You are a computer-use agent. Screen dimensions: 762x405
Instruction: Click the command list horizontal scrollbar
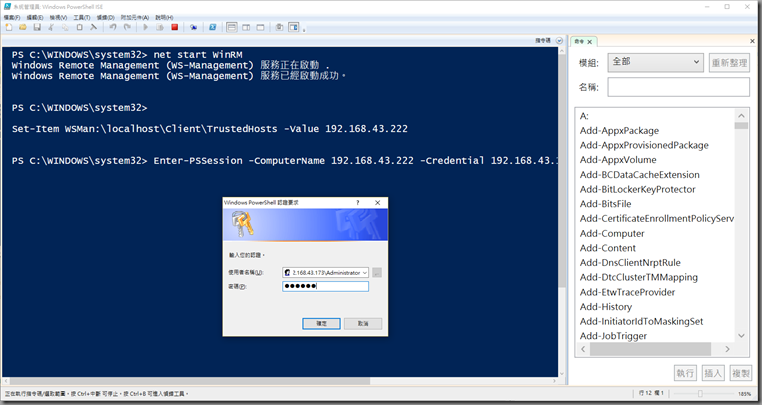(650, 349)
